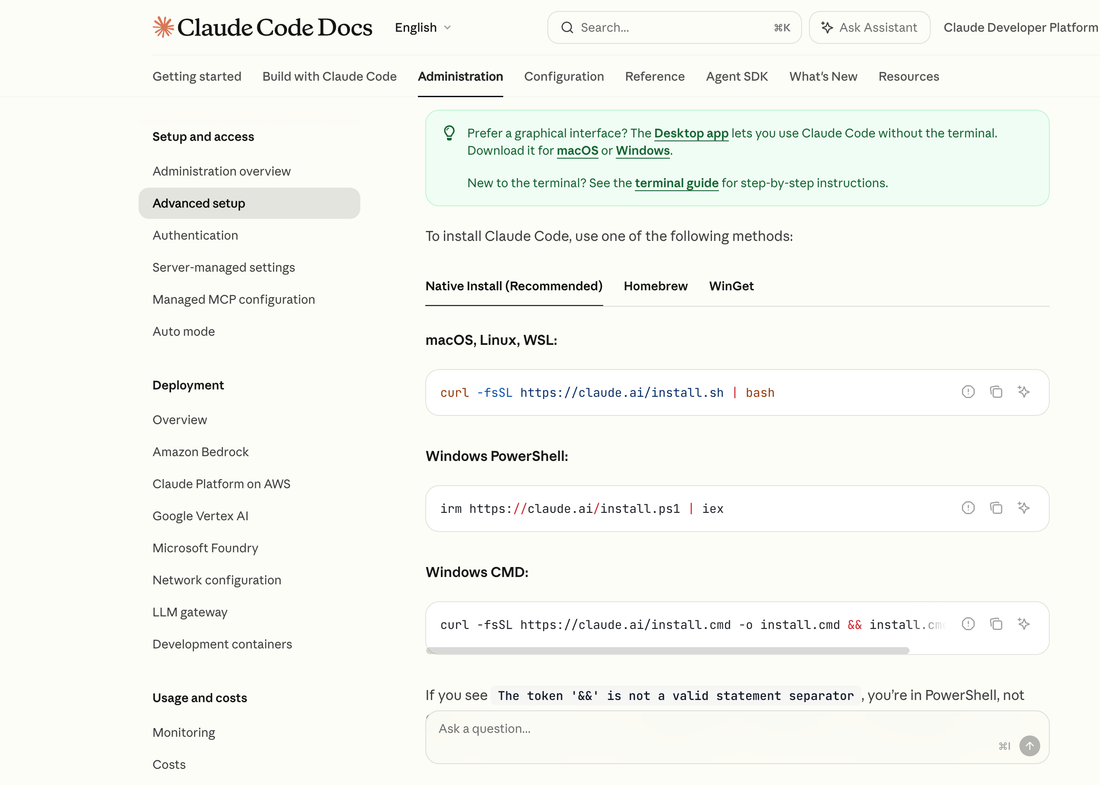
Task: Click the magnifier icon in search bar
Action: 567,27
